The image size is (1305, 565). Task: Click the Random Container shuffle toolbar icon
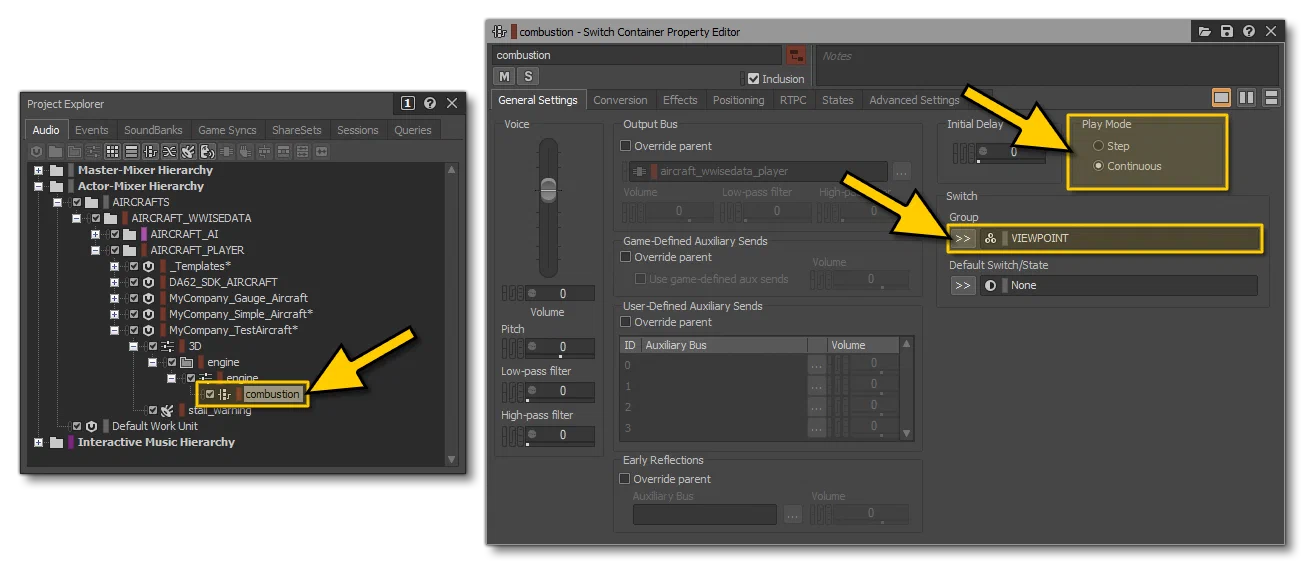point(169,152)
